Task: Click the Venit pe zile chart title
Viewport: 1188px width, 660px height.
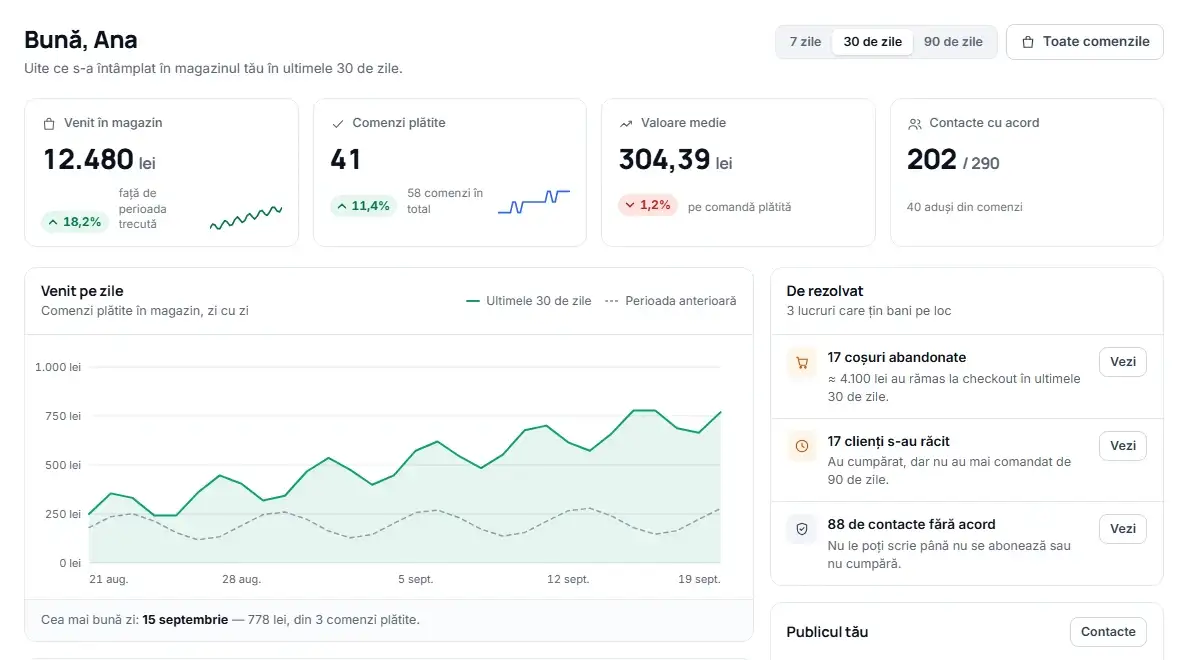Action: coord(82,291)
